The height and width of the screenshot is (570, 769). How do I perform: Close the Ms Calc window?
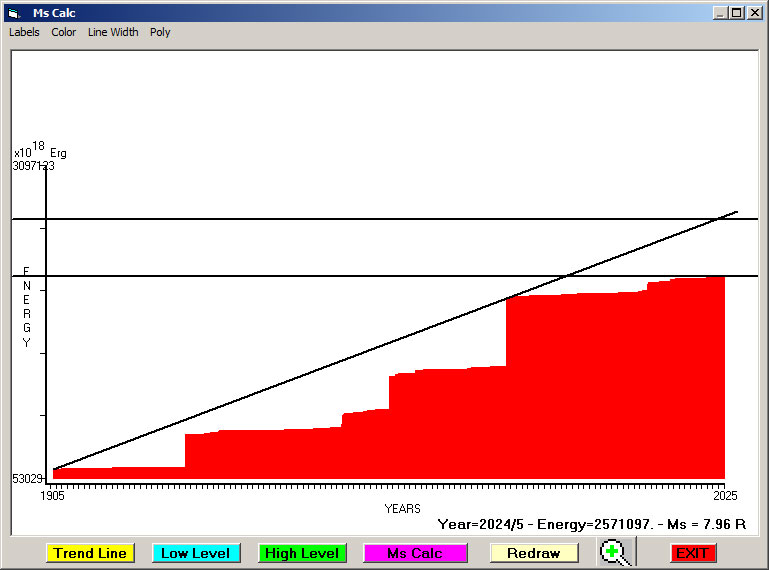(x=755, y=13)
